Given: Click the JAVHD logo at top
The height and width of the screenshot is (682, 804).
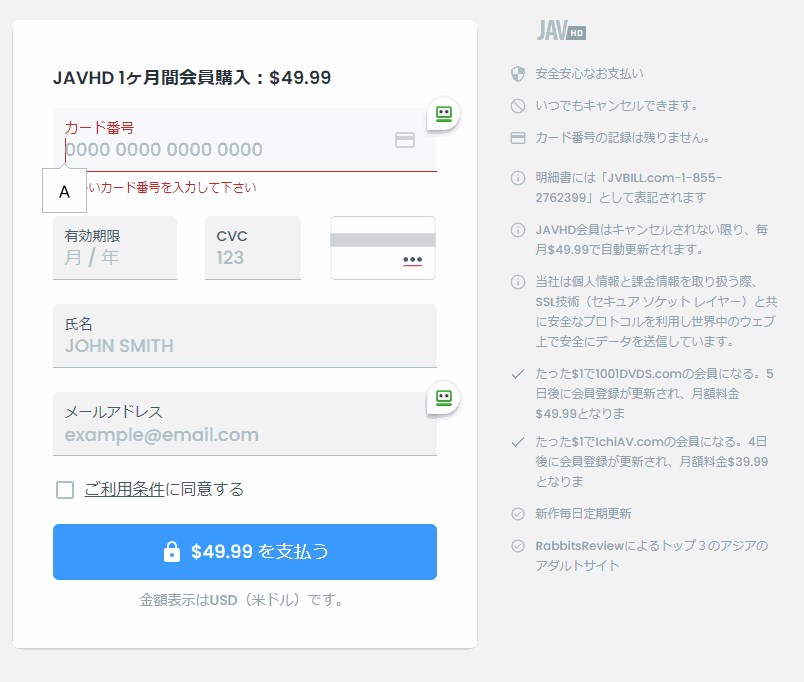Looking at the screenshot, I should click(560, 30).
